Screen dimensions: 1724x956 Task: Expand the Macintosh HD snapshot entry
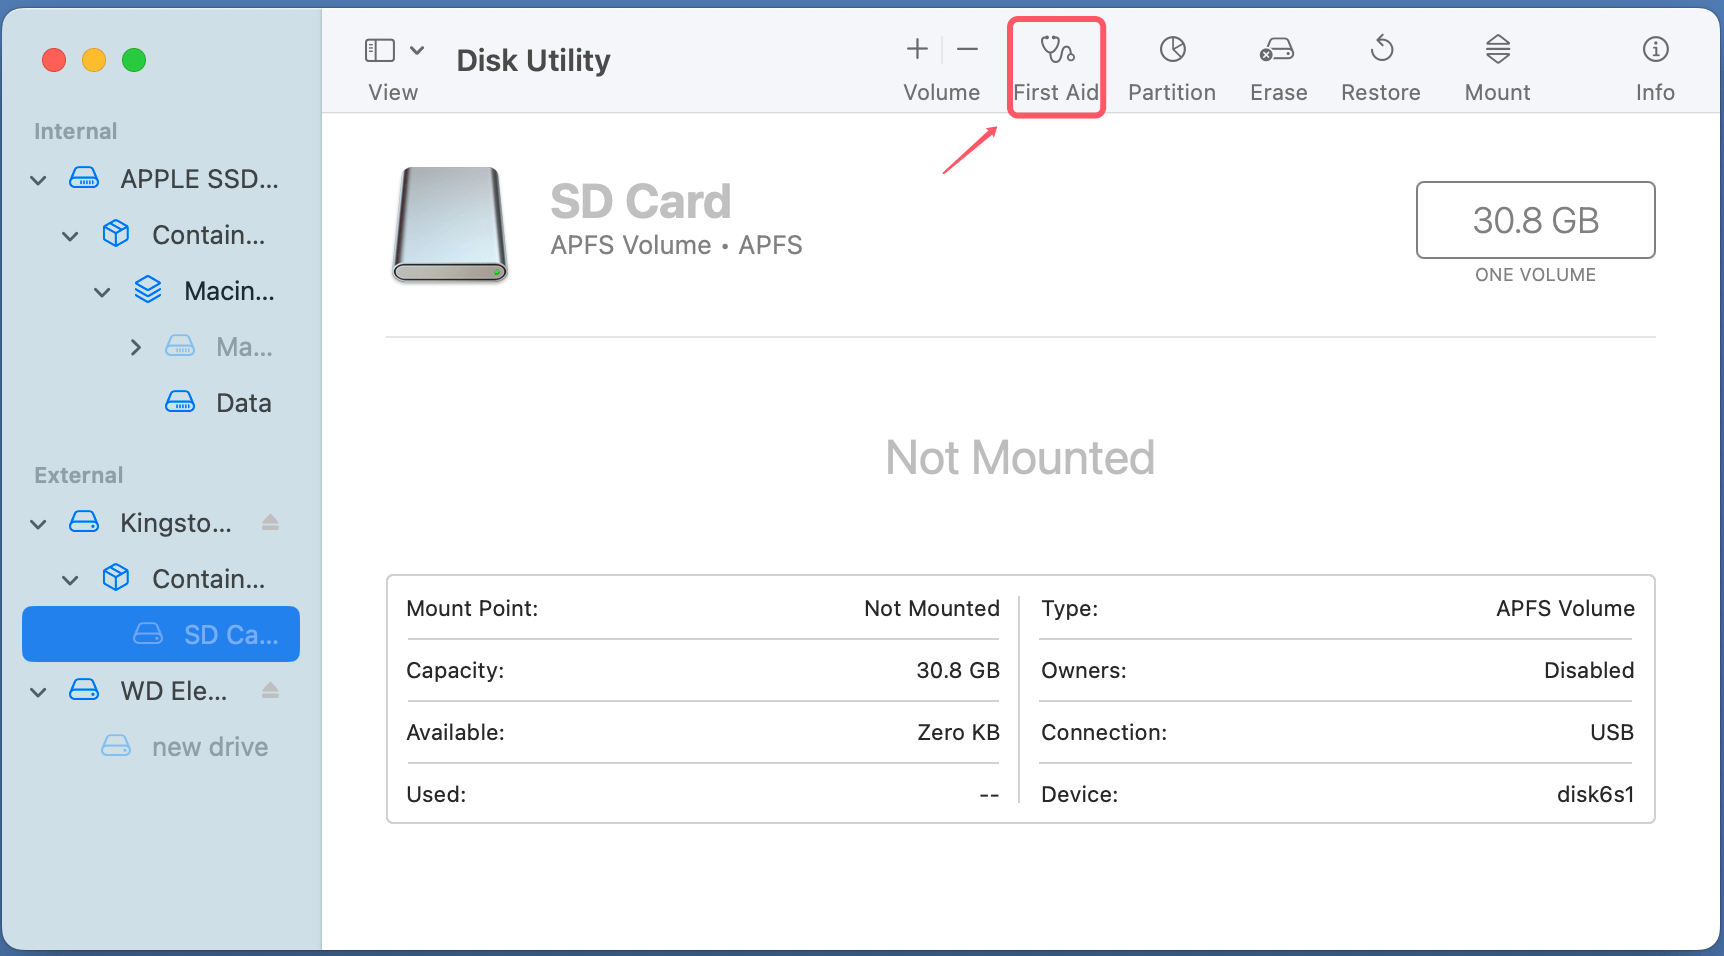[x=136, y=346]
